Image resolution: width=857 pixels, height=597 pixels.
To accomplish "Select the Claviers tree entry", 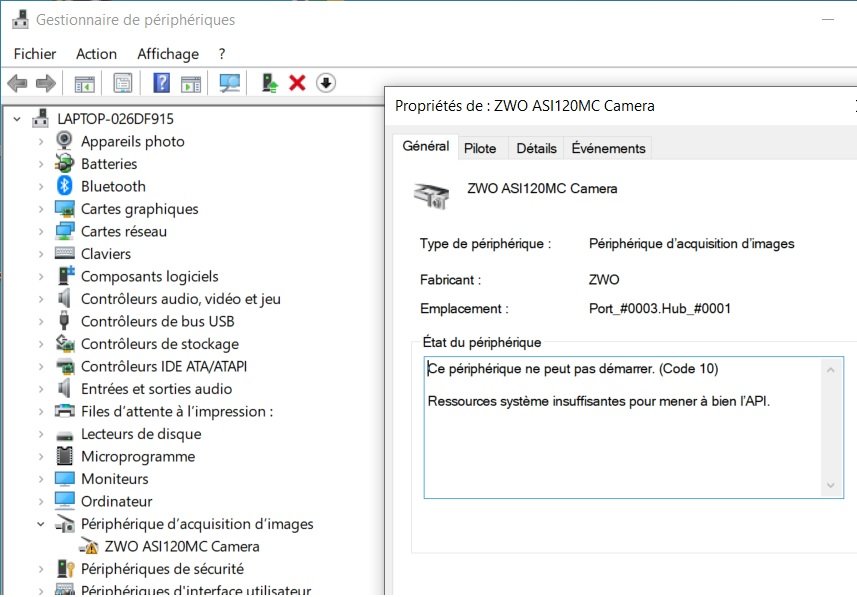I will [x=106, y=254].
